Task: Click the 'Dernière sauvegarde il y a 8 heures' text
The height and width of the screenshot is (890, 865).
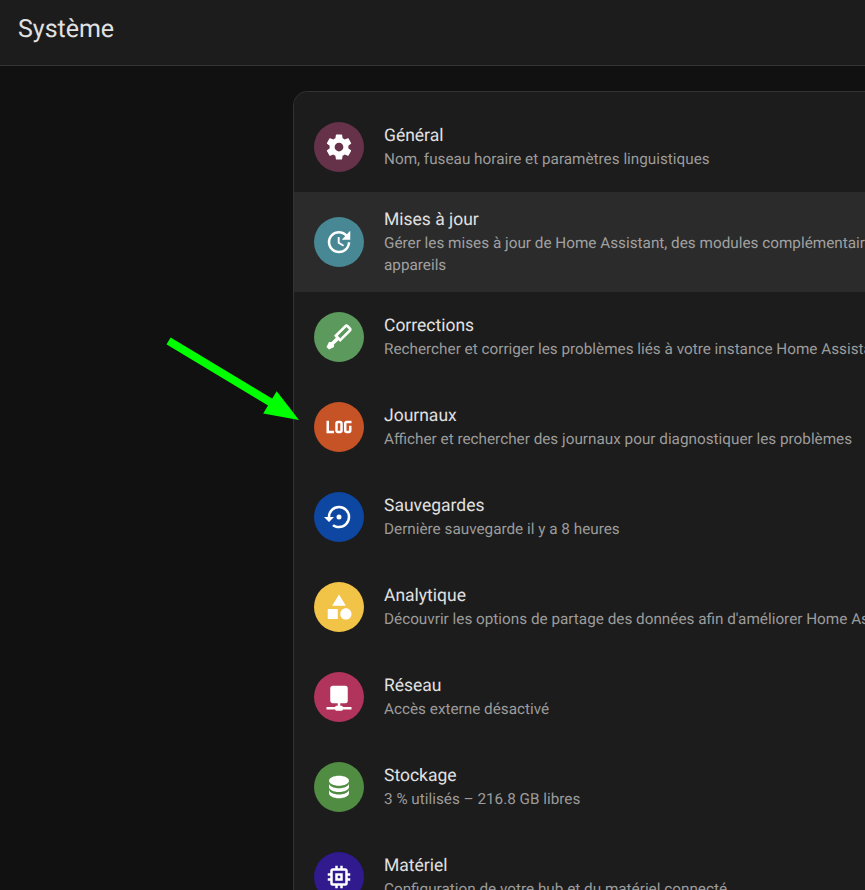Action: pyautogui.click(x=501, y=529)
